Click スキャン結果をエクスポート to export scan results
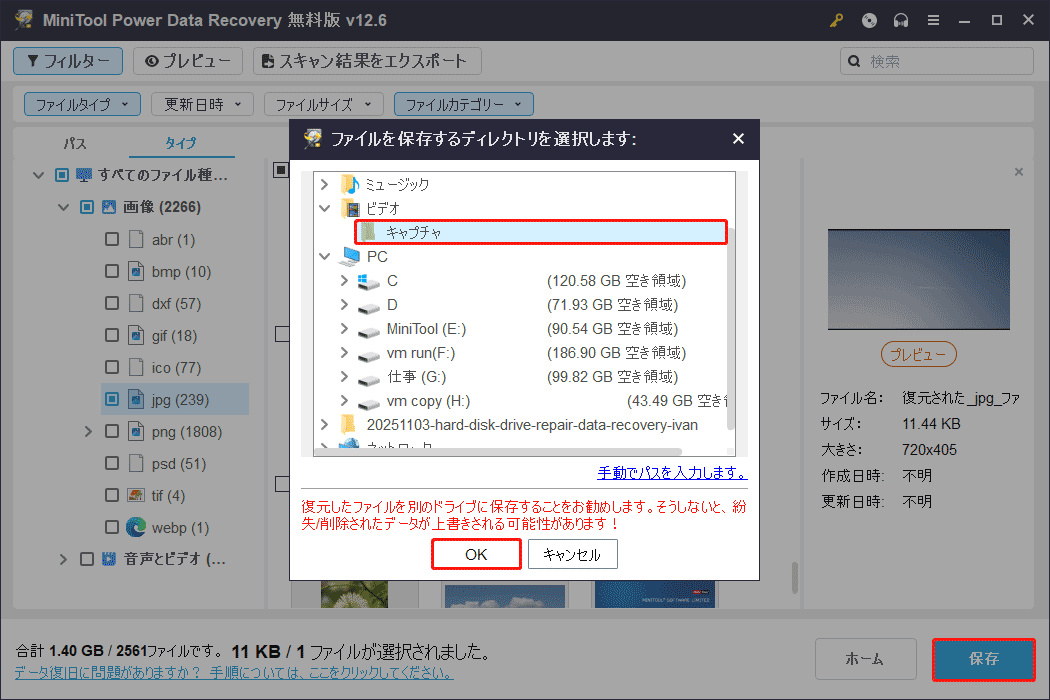 click(x=365, y=61)
